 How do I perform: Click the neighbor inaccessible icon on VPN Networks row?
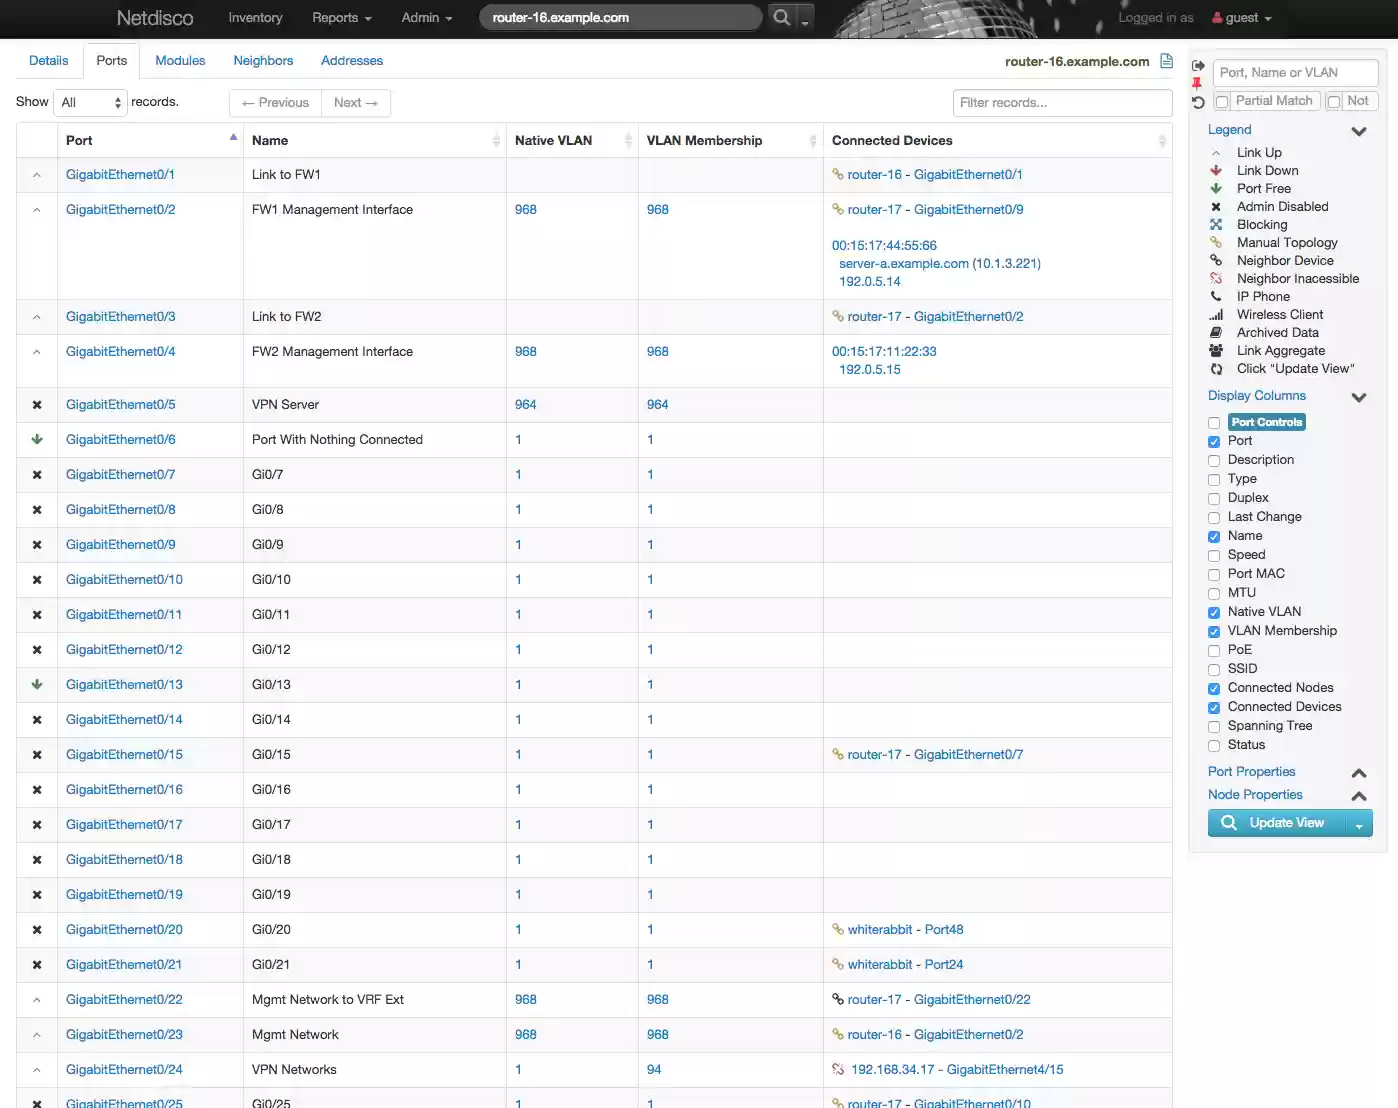point(837,1069)
